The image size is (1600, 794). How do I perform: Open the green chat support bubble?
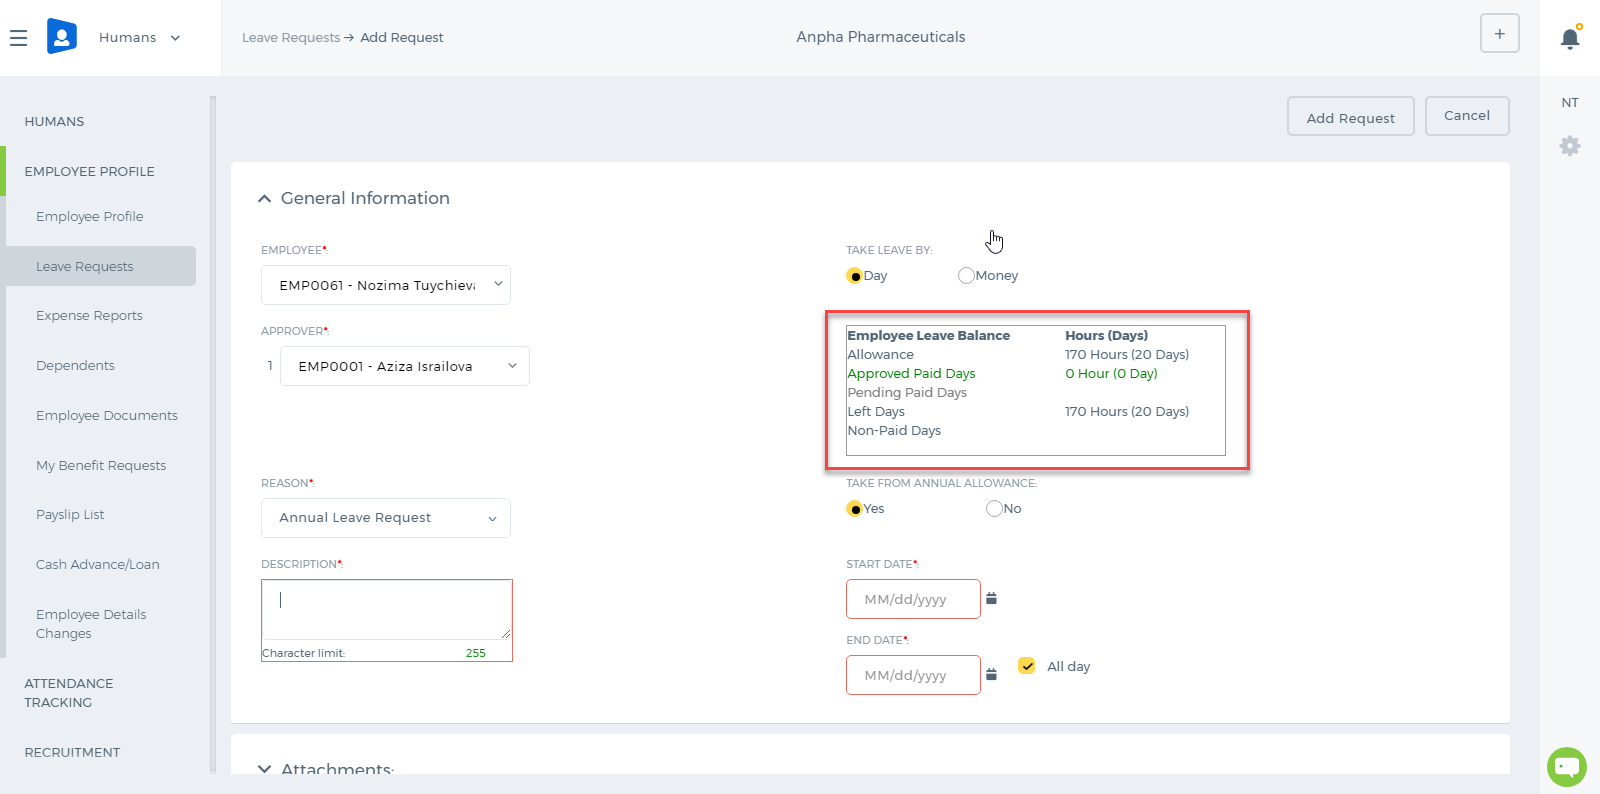click(x=1566, y=767)
